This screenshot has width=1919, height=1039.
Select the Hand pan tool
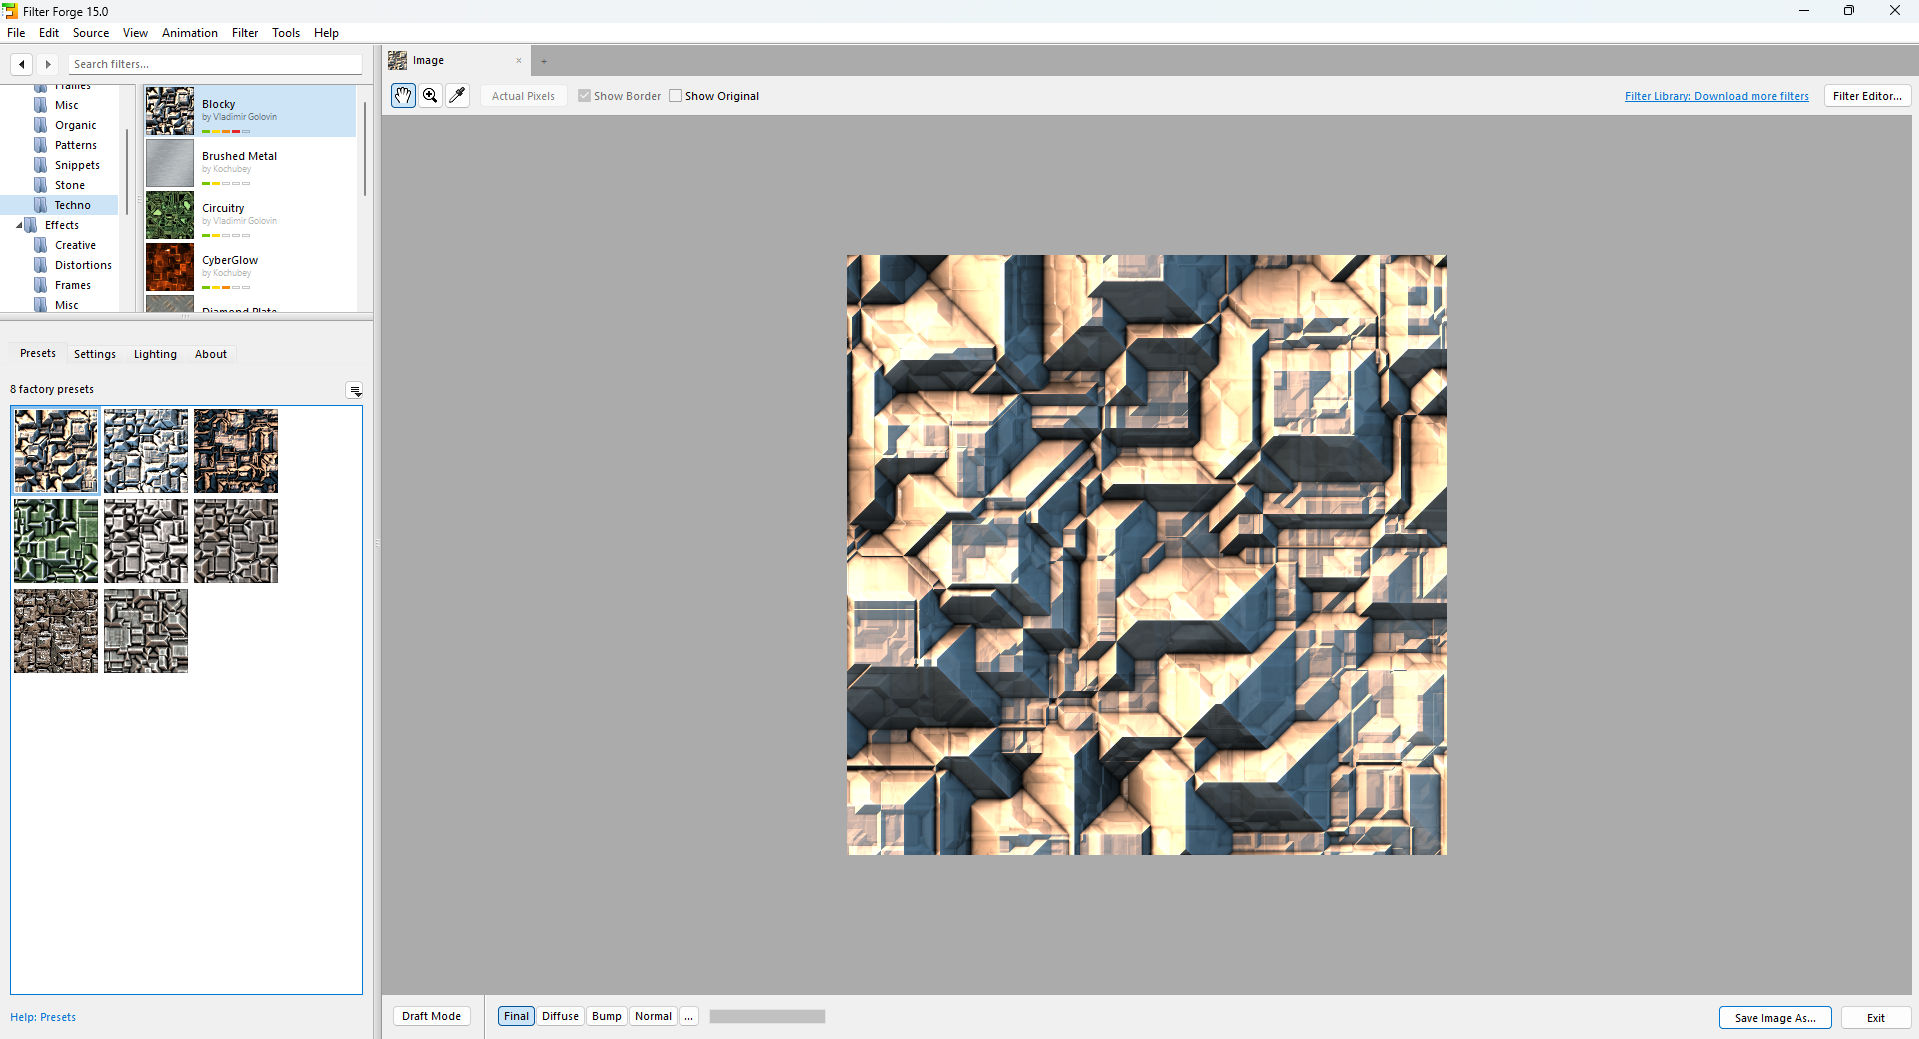(x=402, y=95)
